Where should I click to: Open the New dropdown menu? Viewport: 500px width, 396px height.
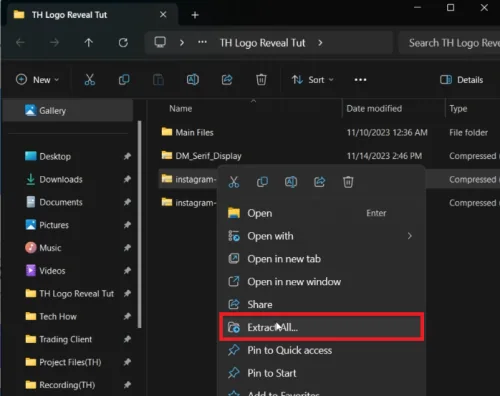coord(37,80)
